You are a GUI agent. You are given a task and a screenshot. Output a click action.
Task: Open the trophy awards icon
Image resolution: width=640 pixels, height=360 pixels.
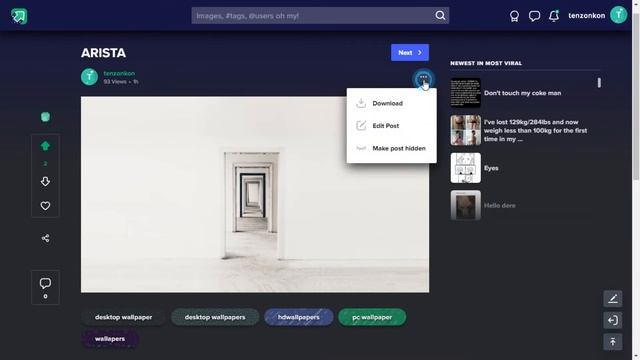514,16
